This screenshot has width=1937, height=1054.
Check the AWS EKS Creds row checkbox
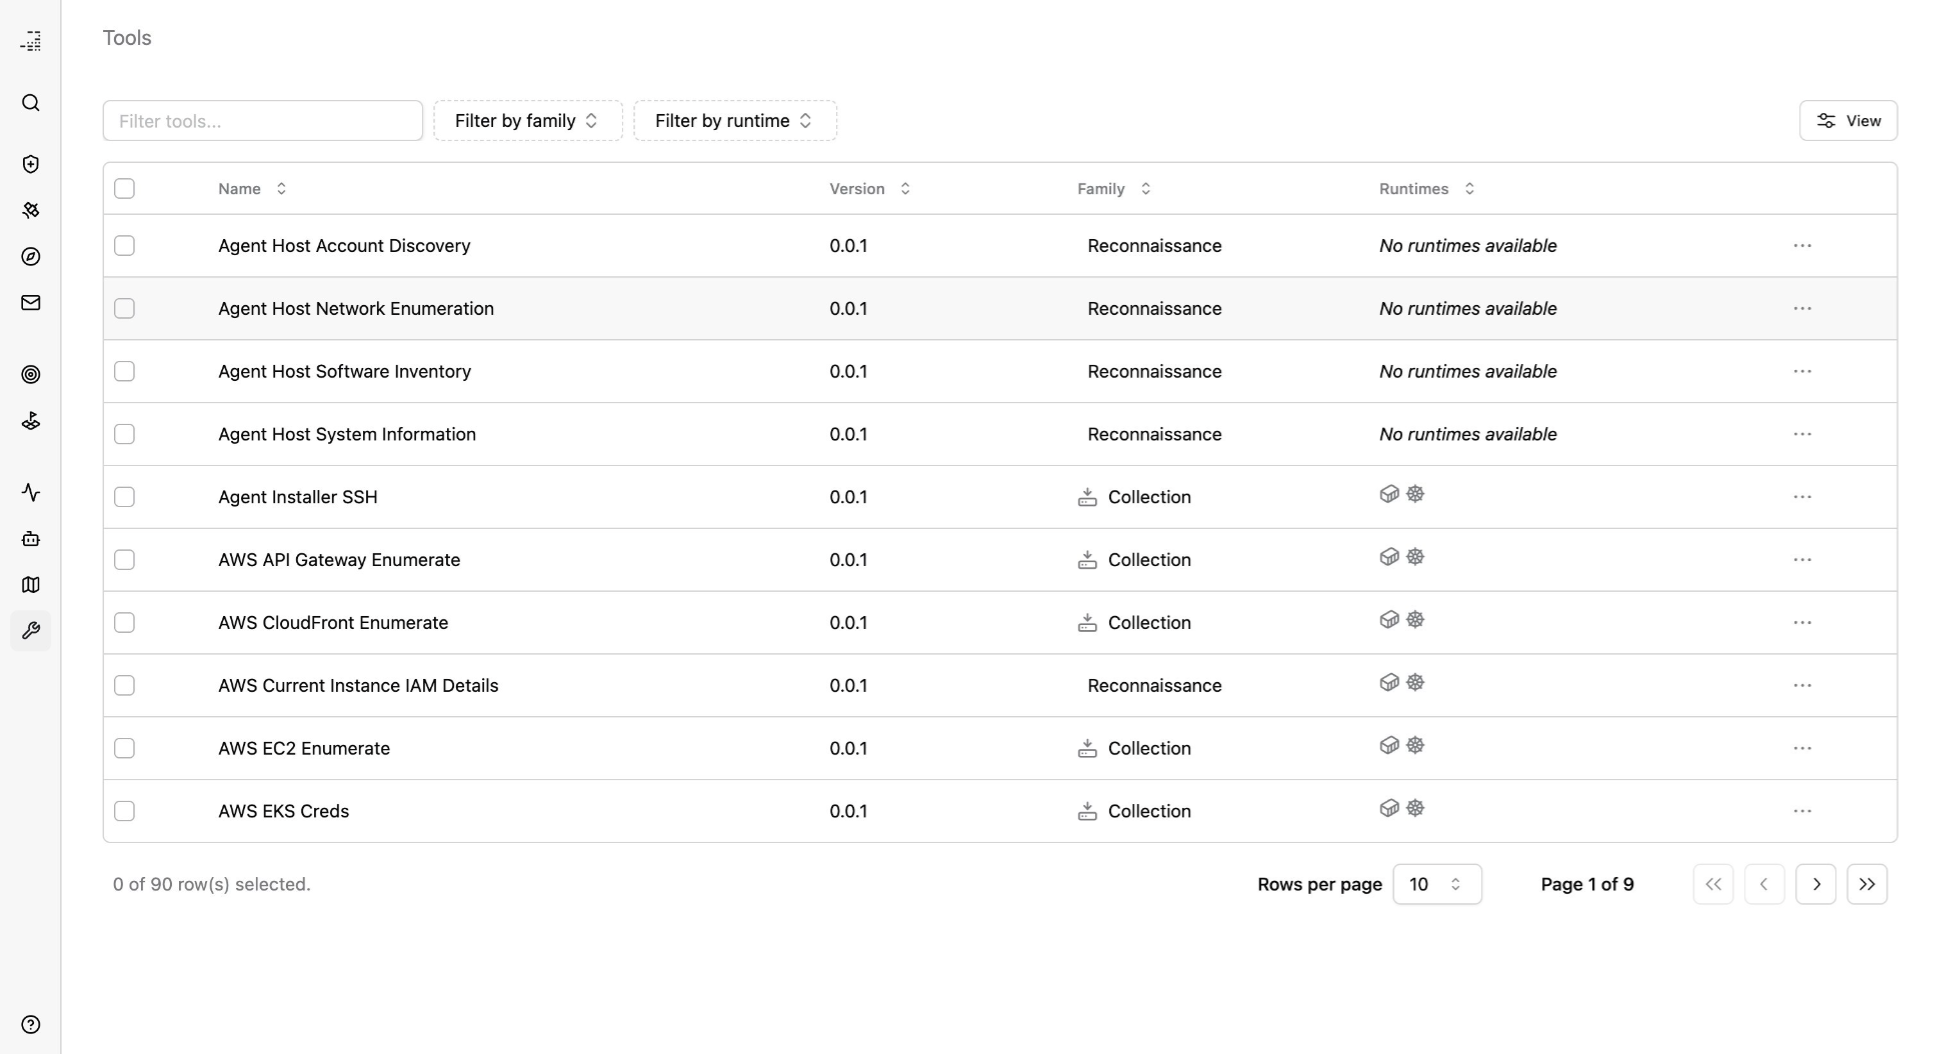[x=124, y=811]
